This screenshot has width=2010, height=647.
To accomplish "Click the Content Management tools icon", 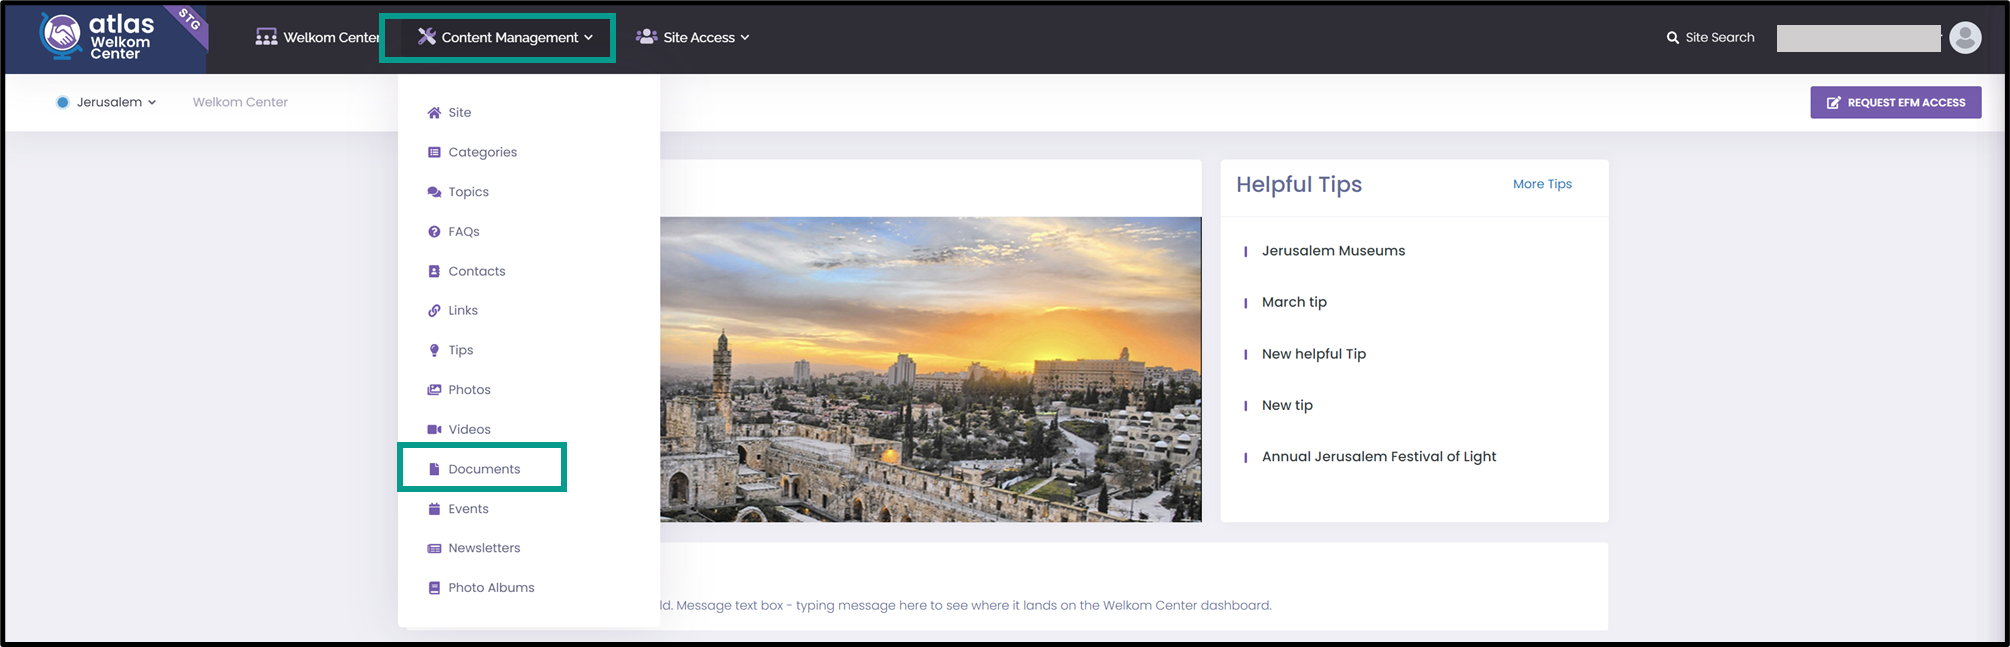I will tap(427, 37).
